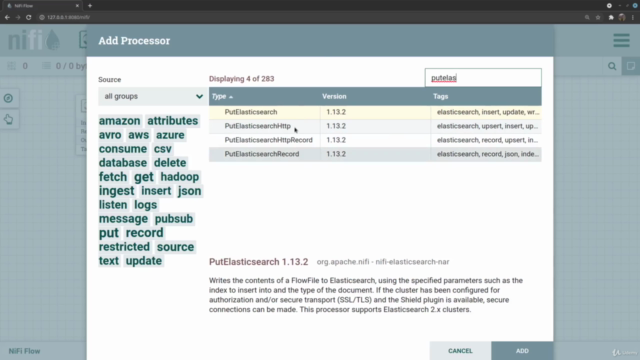The image size is (640, 360).
Task: Filter by the azure tag
Action: (170, 135)
